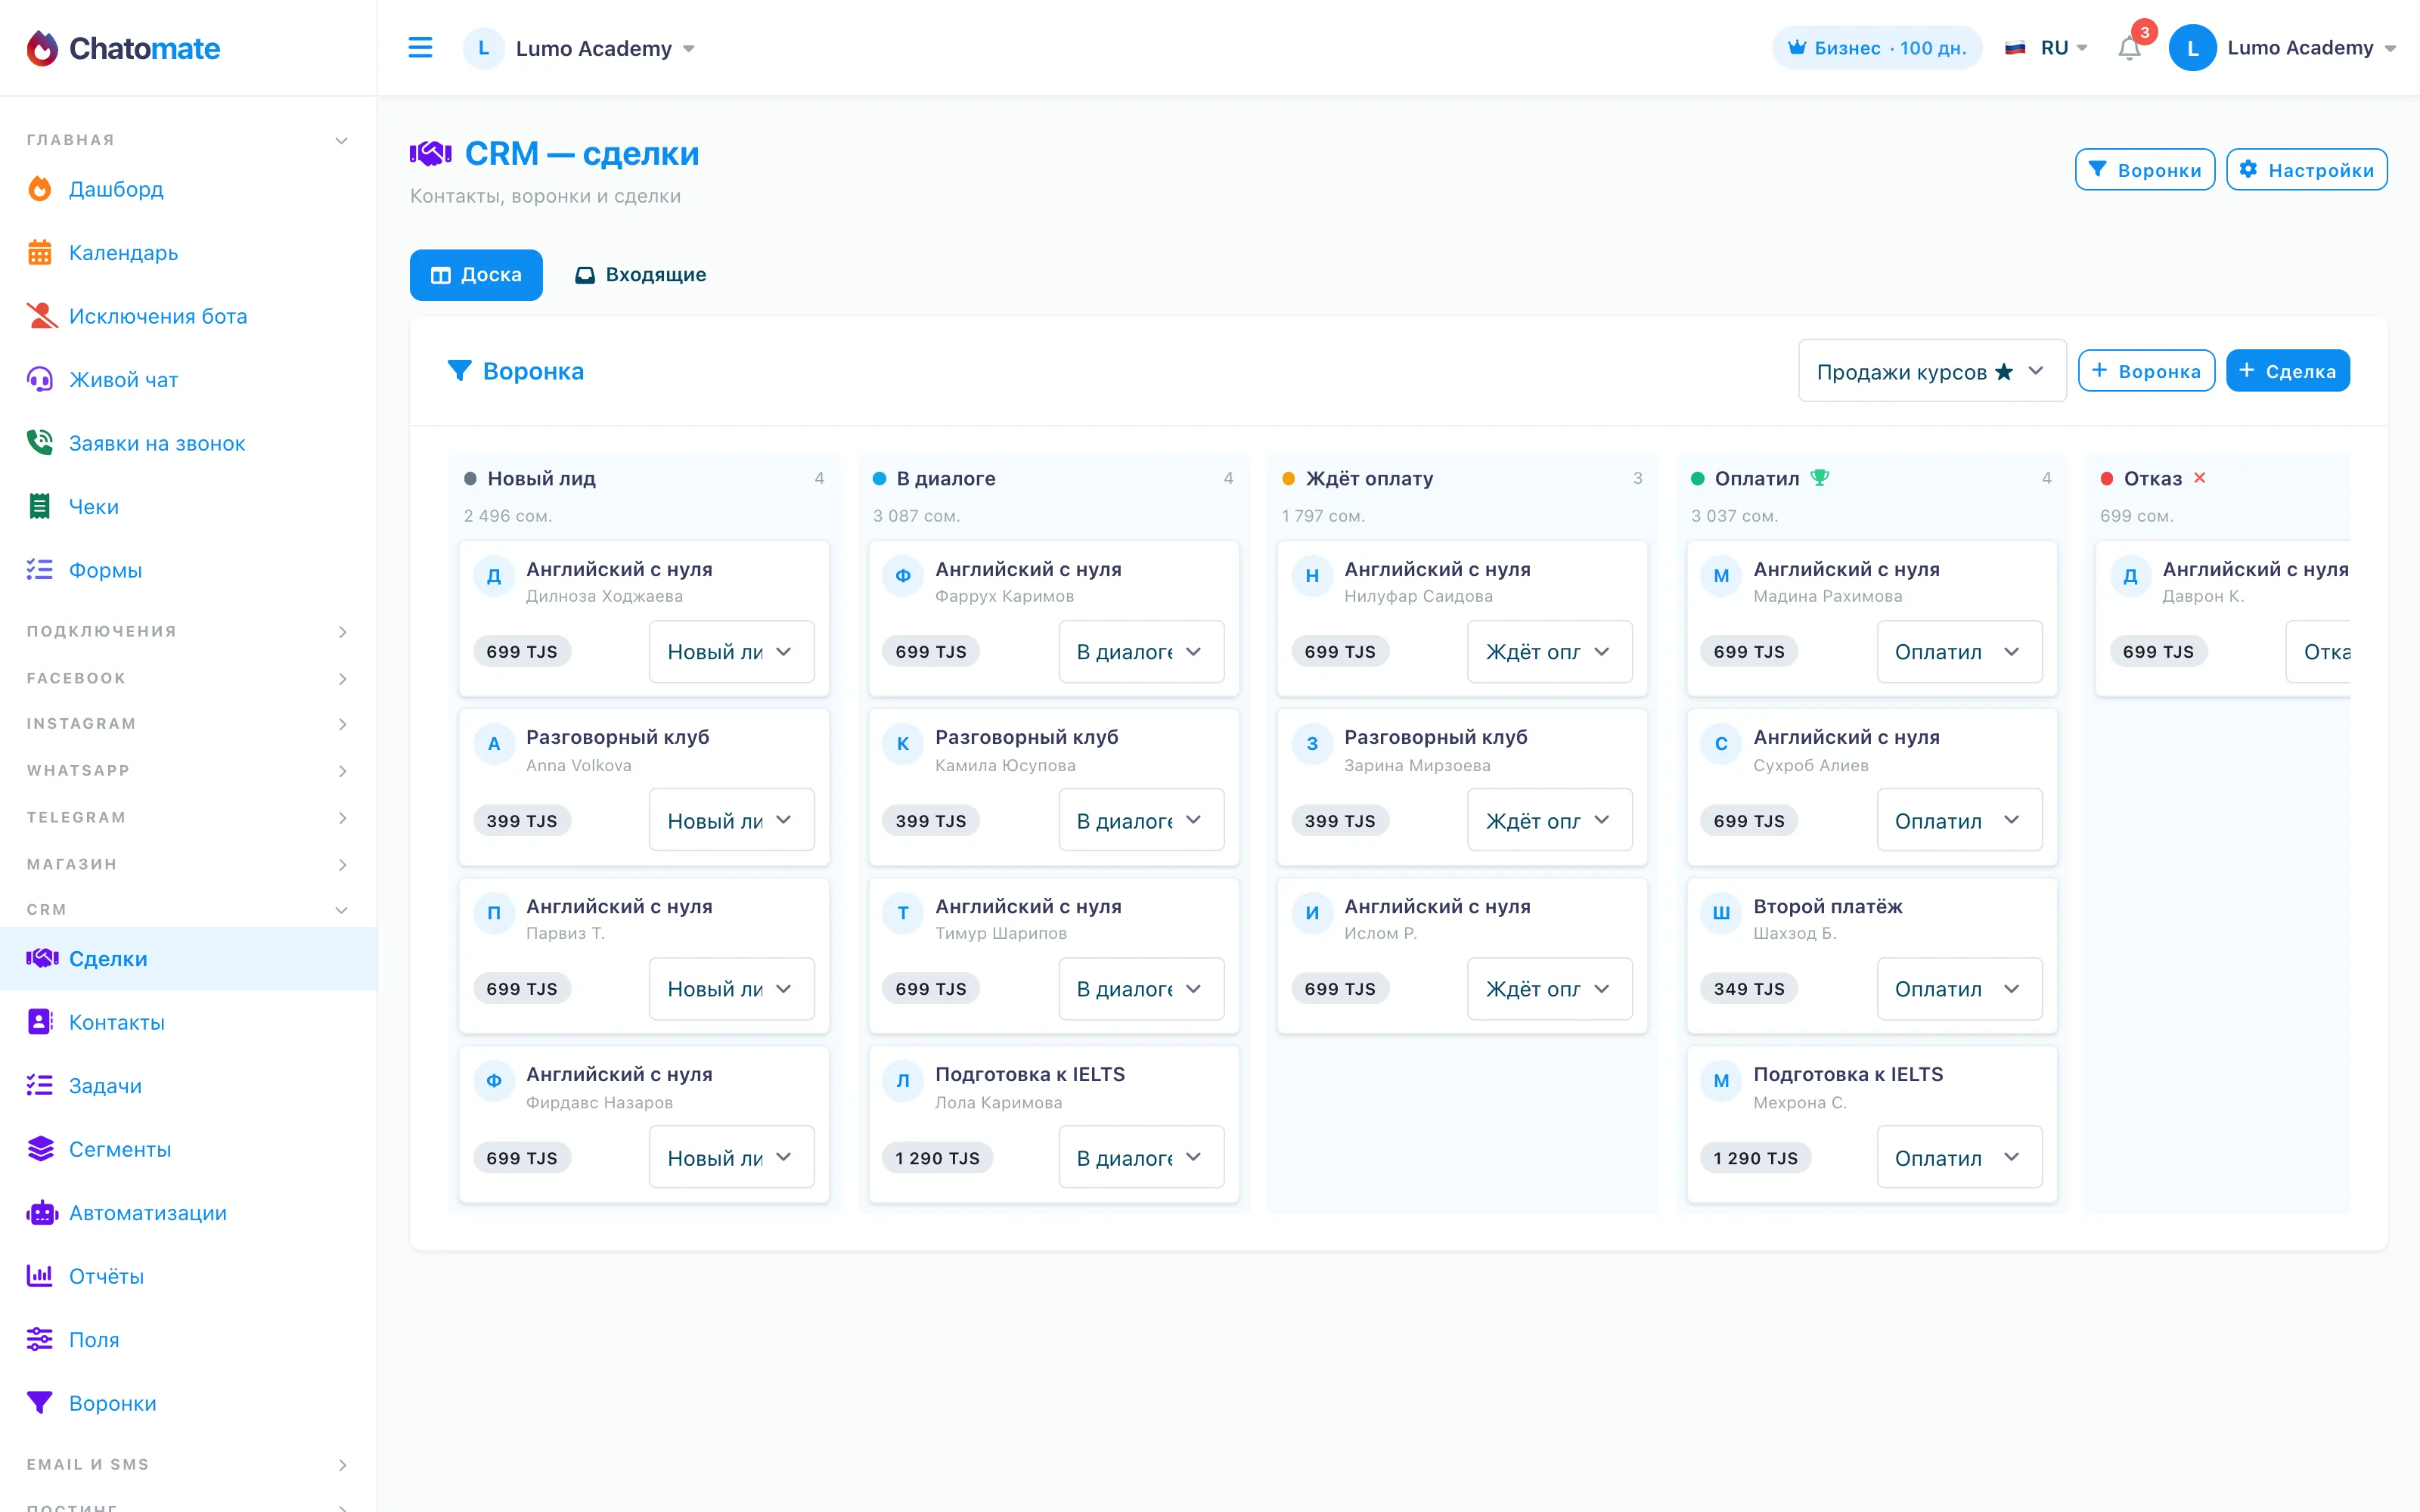
Task: Click the Tasks list icon
Action: click(40, 1085)
